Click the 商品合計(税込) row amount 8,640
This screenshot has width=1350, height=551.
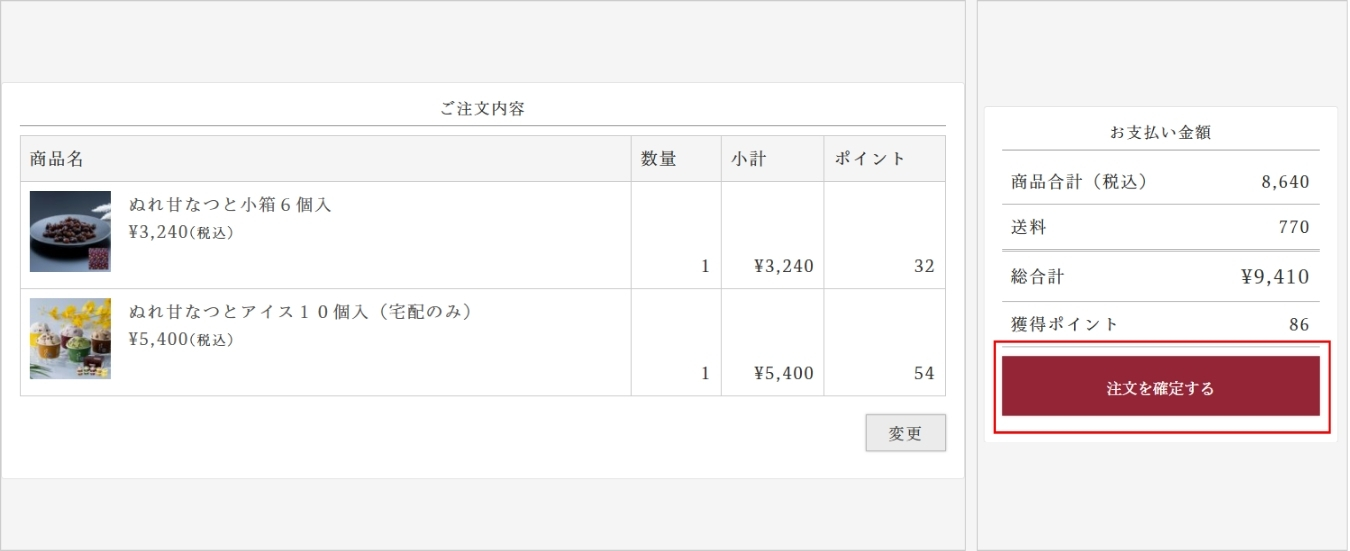(x=1285, y=182)
